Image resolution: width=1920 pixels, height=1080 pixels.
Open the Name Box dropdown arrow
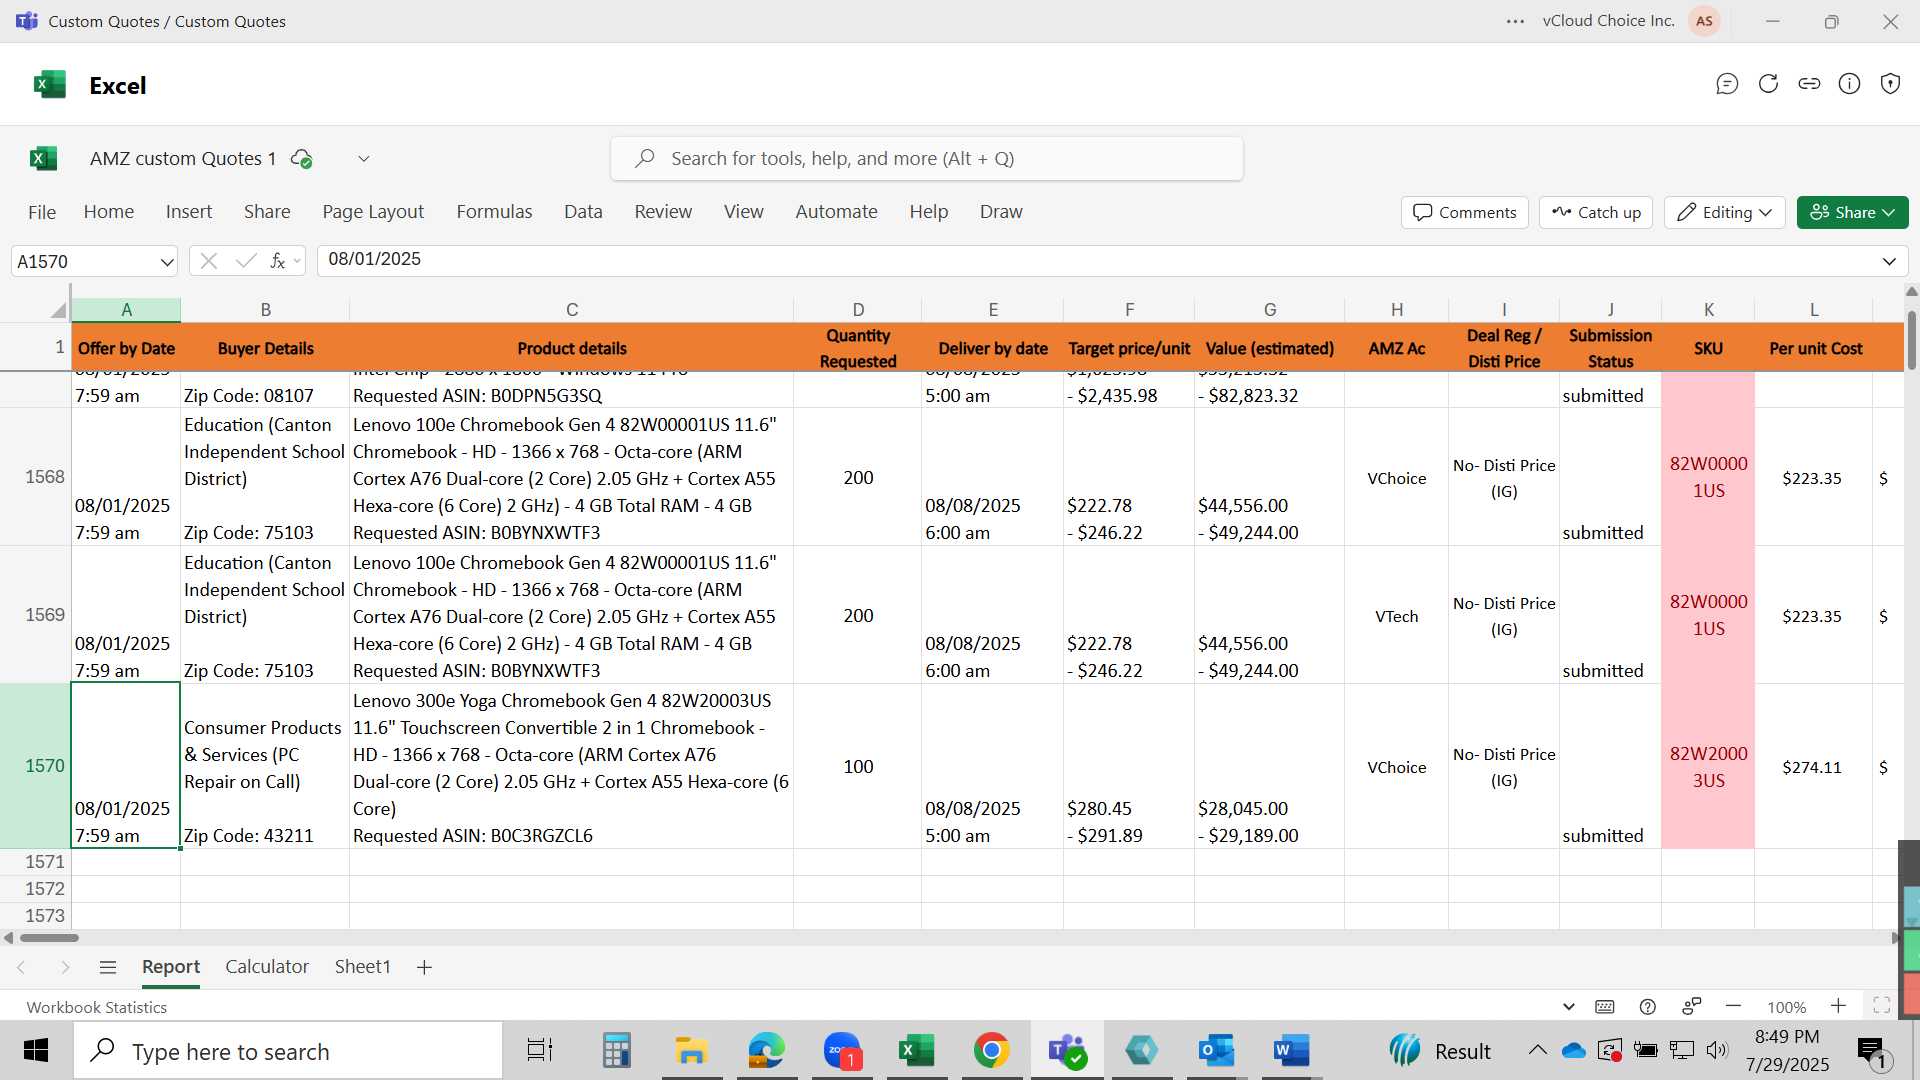pos(166,262)
